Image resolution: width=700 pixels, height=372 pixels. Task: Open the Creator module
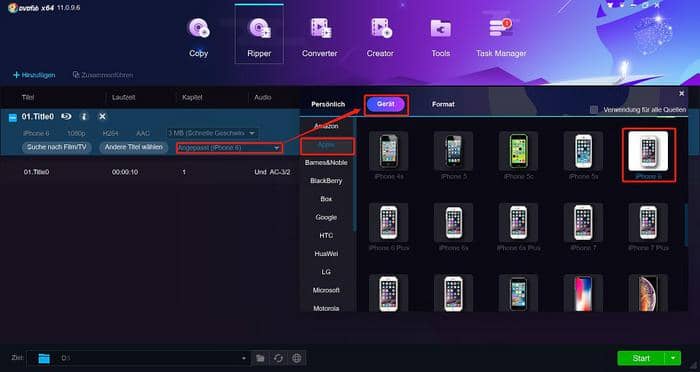(x=380, y=38)
